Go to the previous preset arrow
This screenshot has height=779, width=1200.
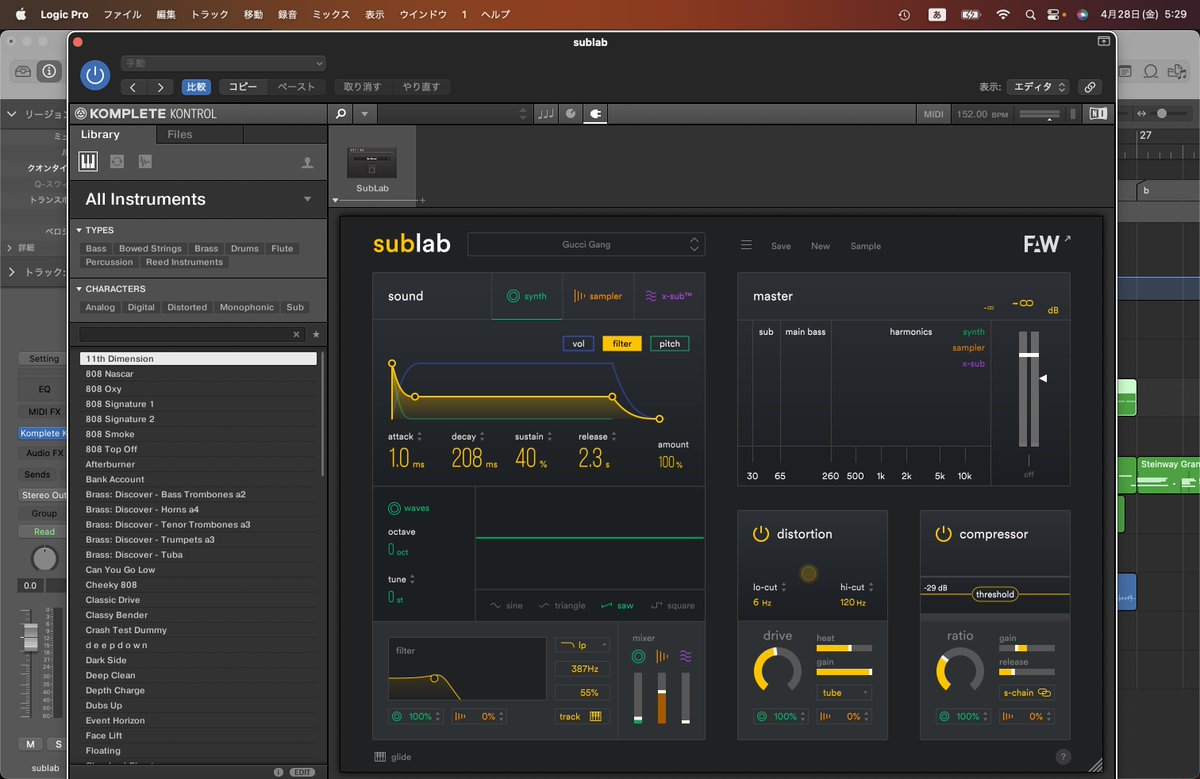[133, 87]
